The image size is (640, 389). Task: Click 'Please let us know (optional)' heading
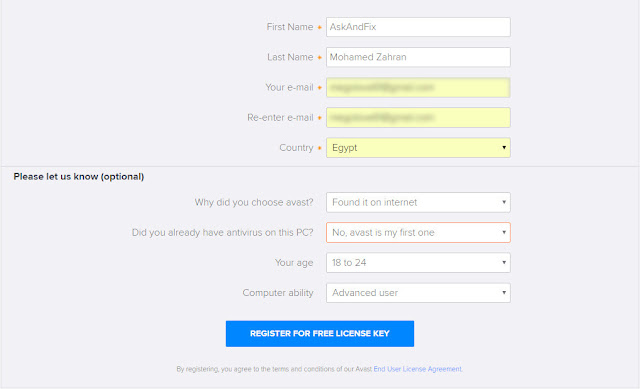click(x=79, y=177)
